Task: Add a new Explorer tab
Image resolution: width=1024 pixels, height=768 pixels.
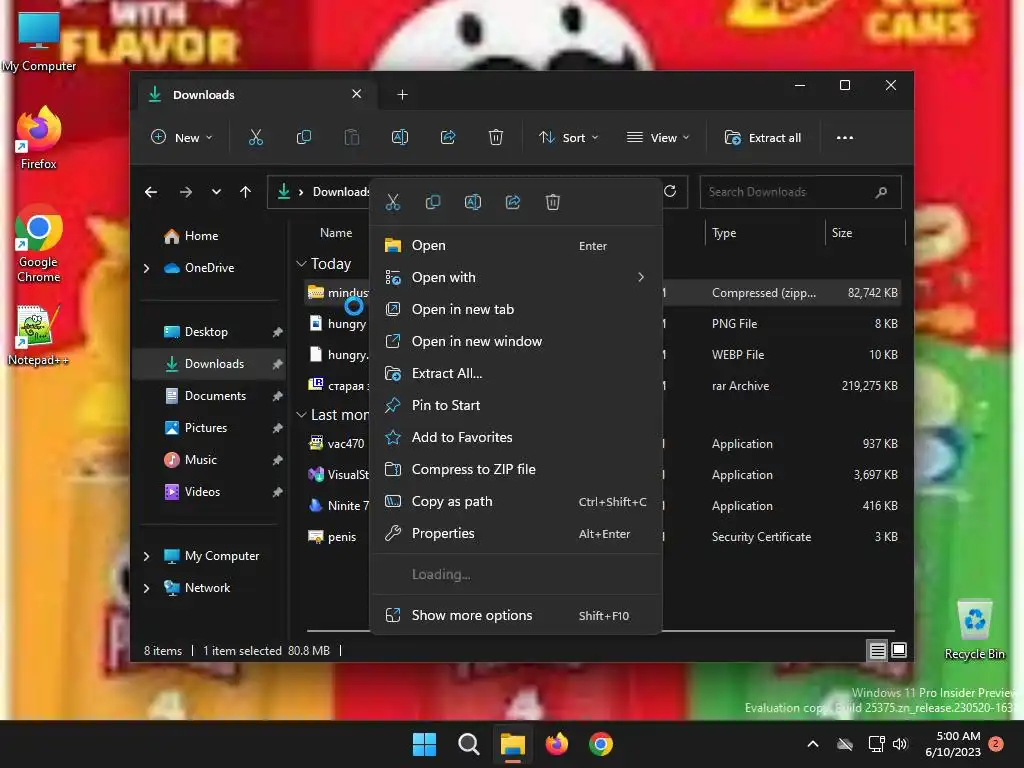Action: (402, 95)
